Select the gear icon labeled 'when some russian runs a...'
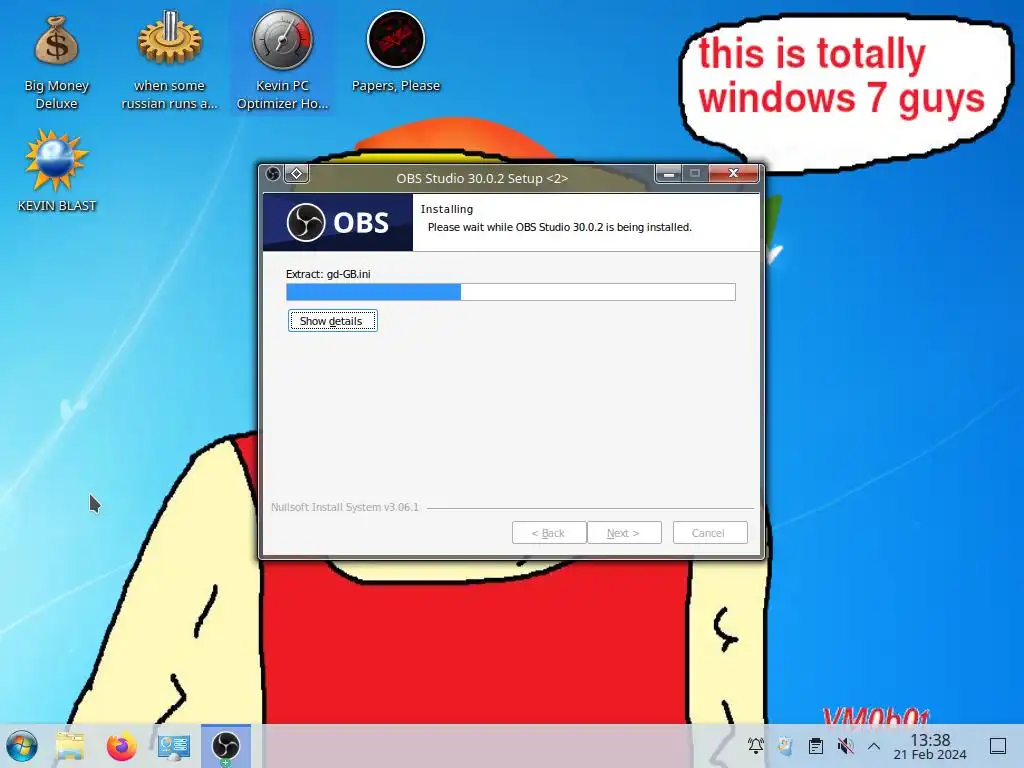 point(169,62)
